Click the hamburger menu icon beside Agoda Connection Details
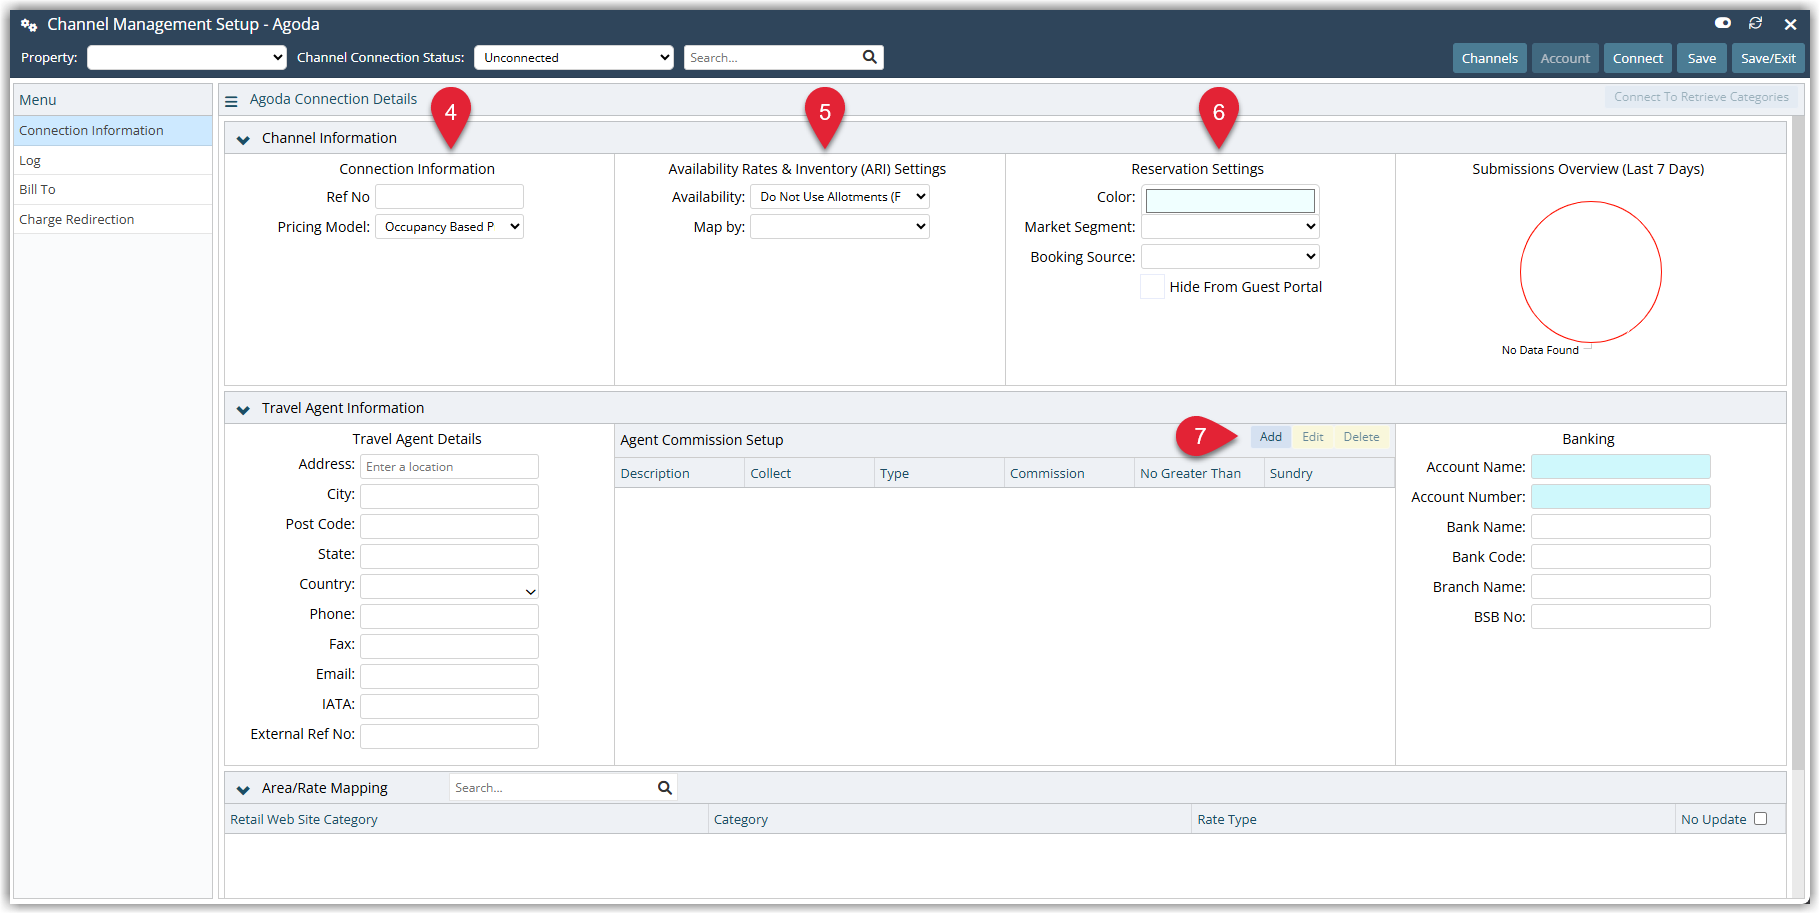 [x=231, y=101]
